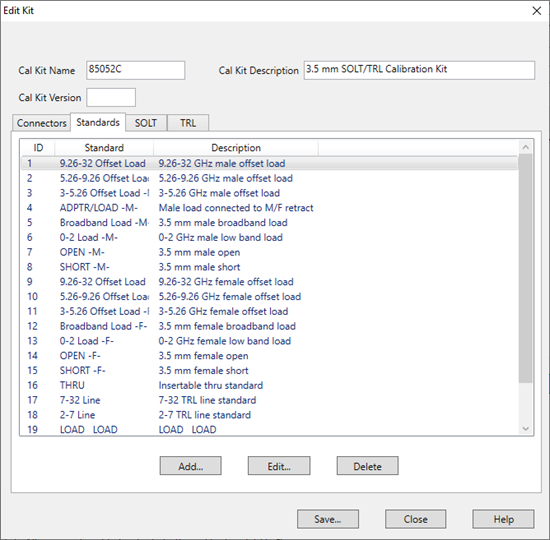The image size is (550, 540).
Task: Click the scroll up arrow of standards list
Action: [525, 147]
